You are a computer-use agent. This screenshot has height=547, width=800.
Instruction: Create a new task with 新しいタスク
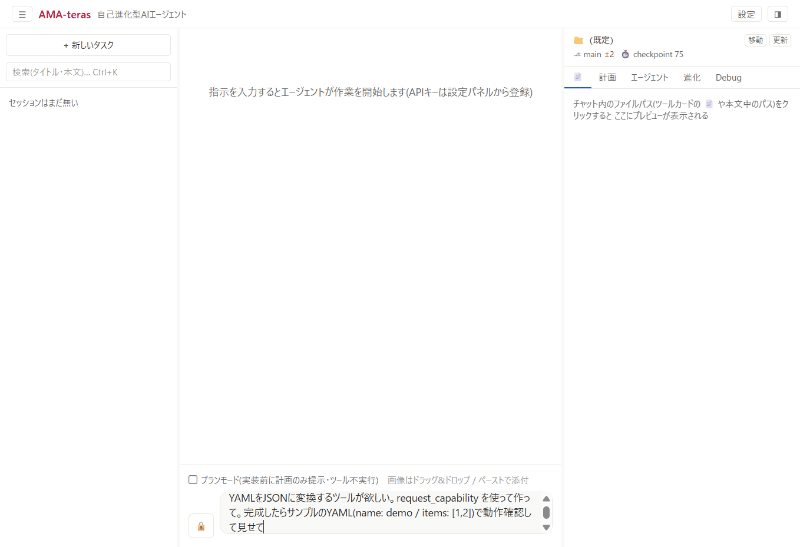pos(88,45)
